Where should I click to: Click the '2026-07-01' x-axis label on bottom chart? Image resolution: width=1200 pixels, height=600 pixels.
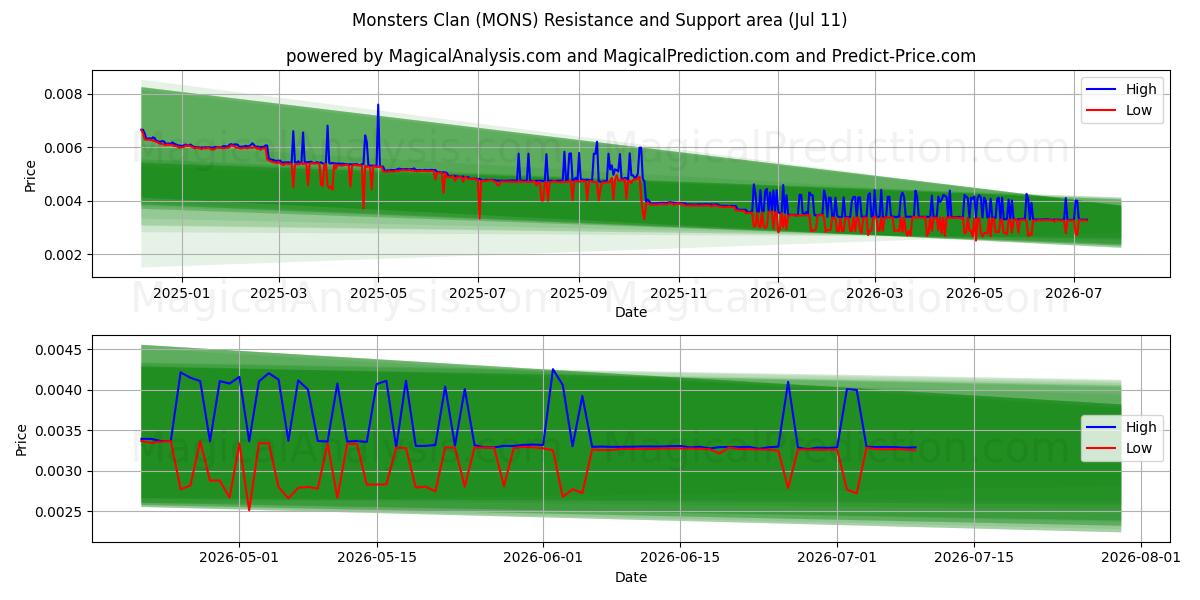coord(837,558)
